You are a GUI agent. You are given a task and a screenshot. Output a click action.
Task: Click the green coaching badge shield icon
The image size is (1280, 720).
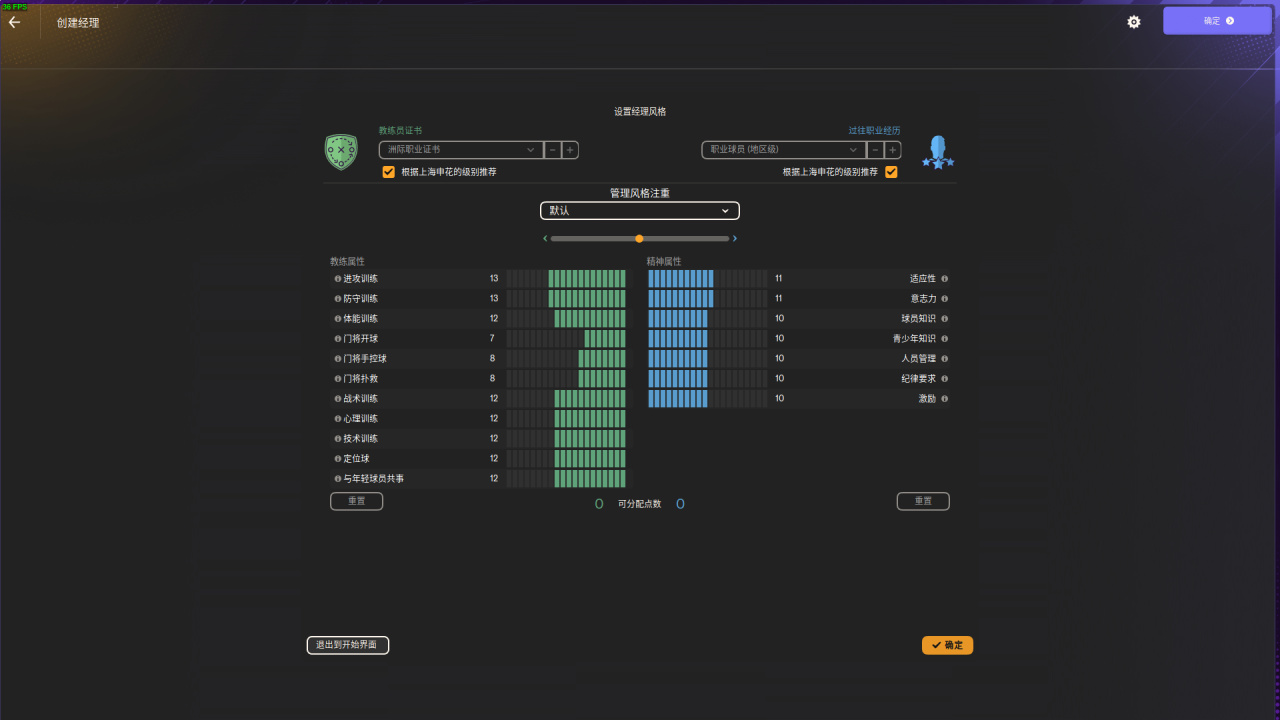pyautogui.click(x=341, y=152)
